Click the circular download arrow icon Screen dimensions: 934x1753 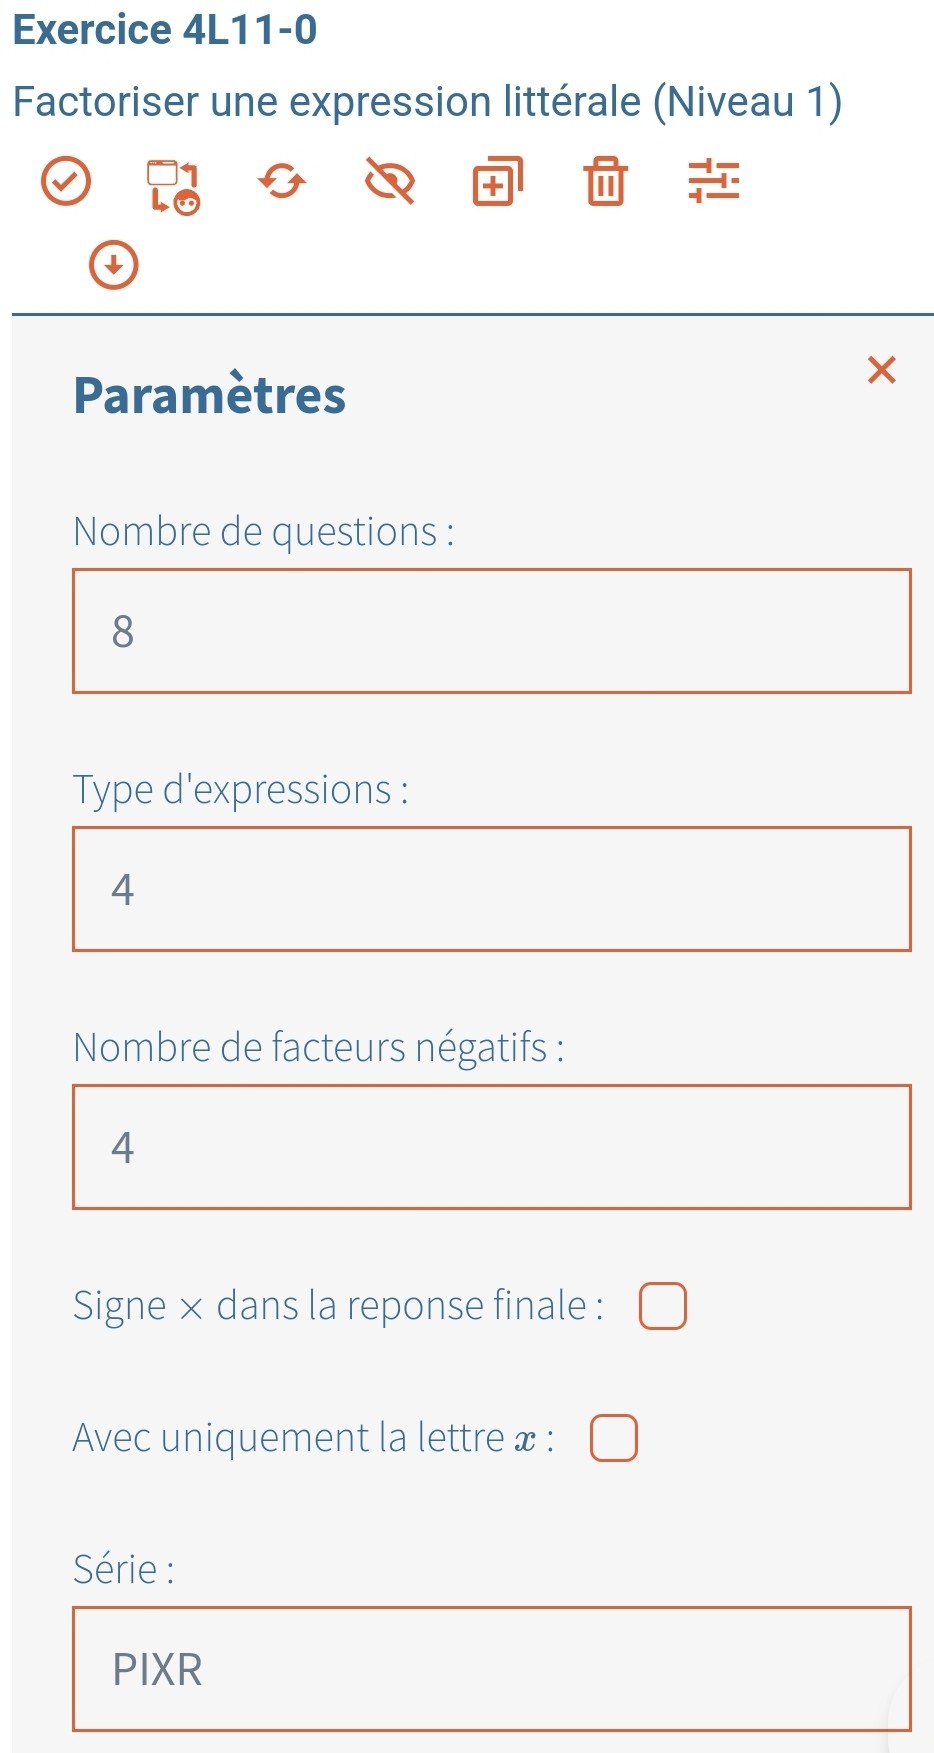tap(114, 265)
